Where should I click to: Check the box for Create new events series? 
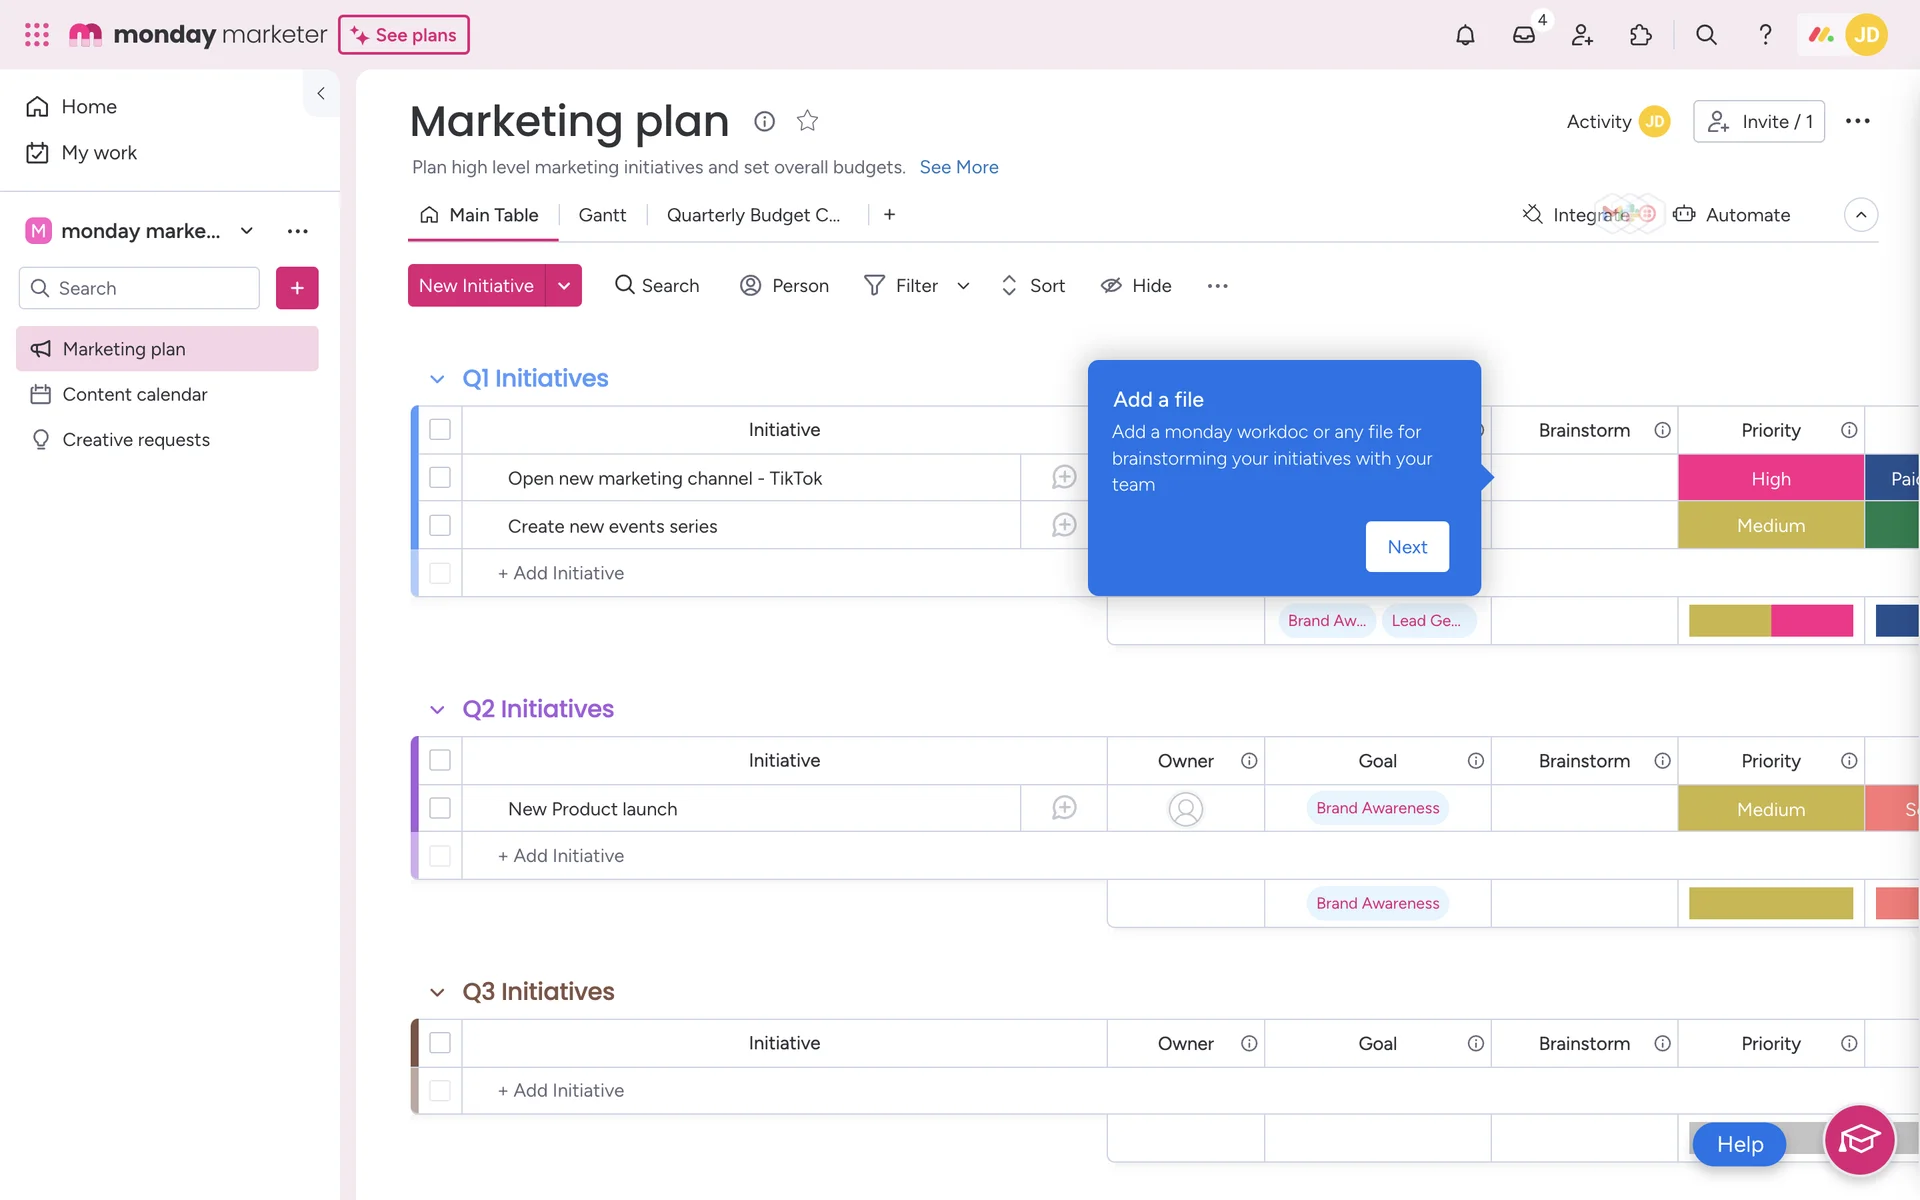[440, 525]
